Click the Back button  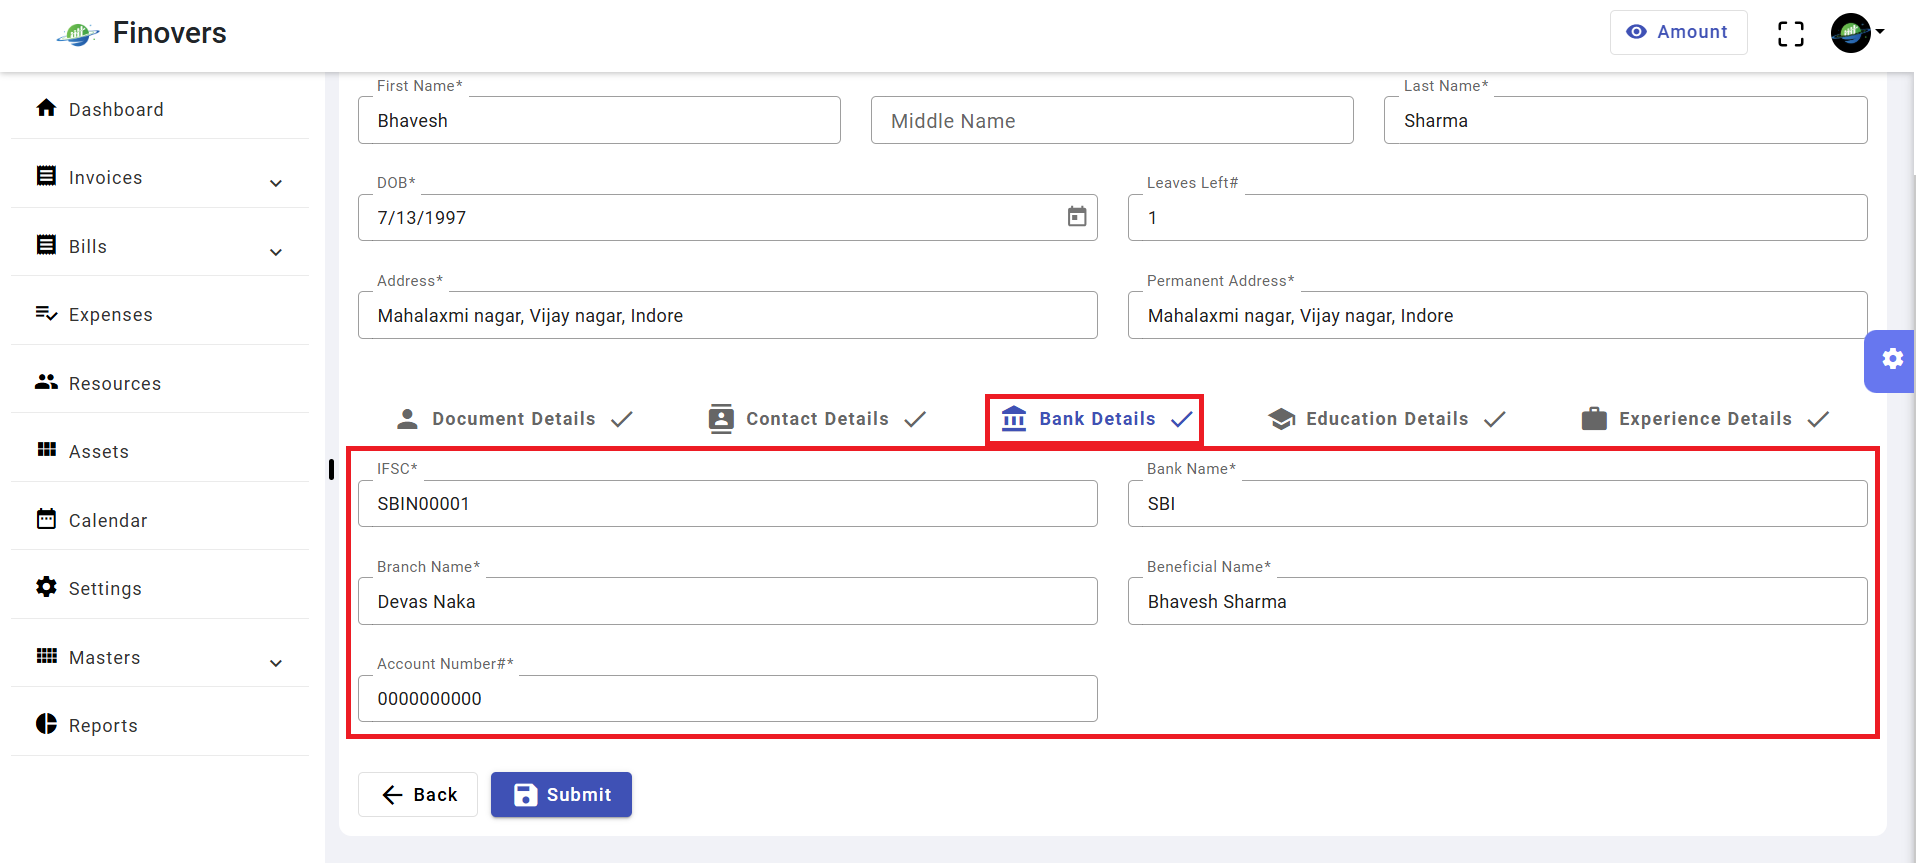[418, 794]
